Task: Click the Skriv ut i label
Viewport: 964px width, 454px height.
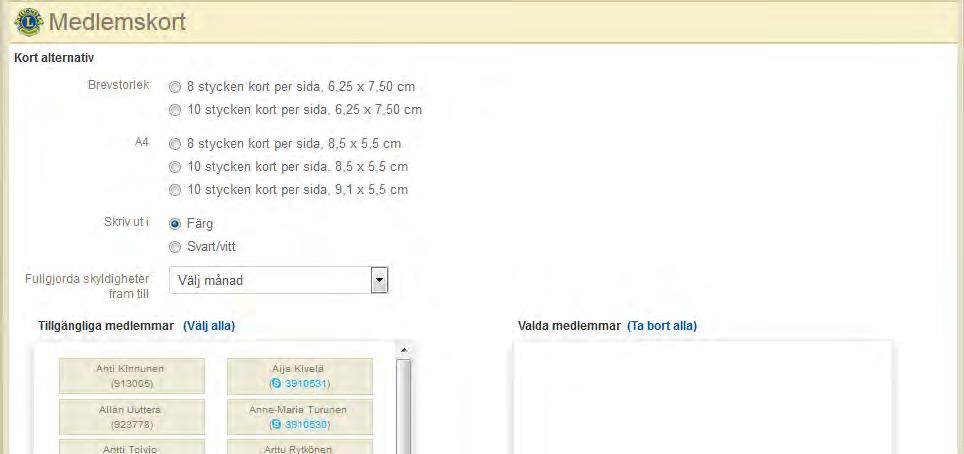Action: (x=126, y=222)
